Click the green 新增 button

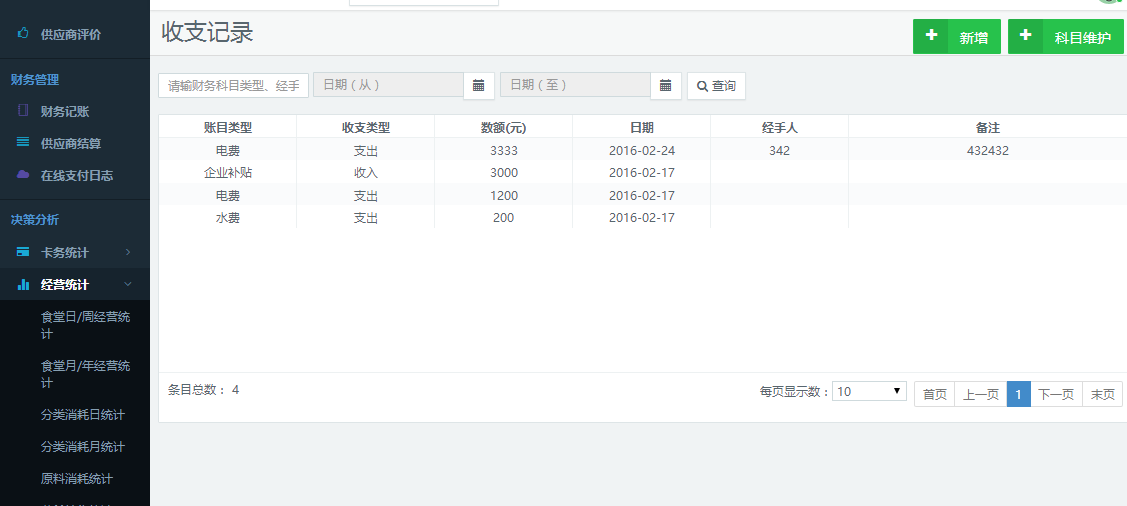(x=956, y=37)
